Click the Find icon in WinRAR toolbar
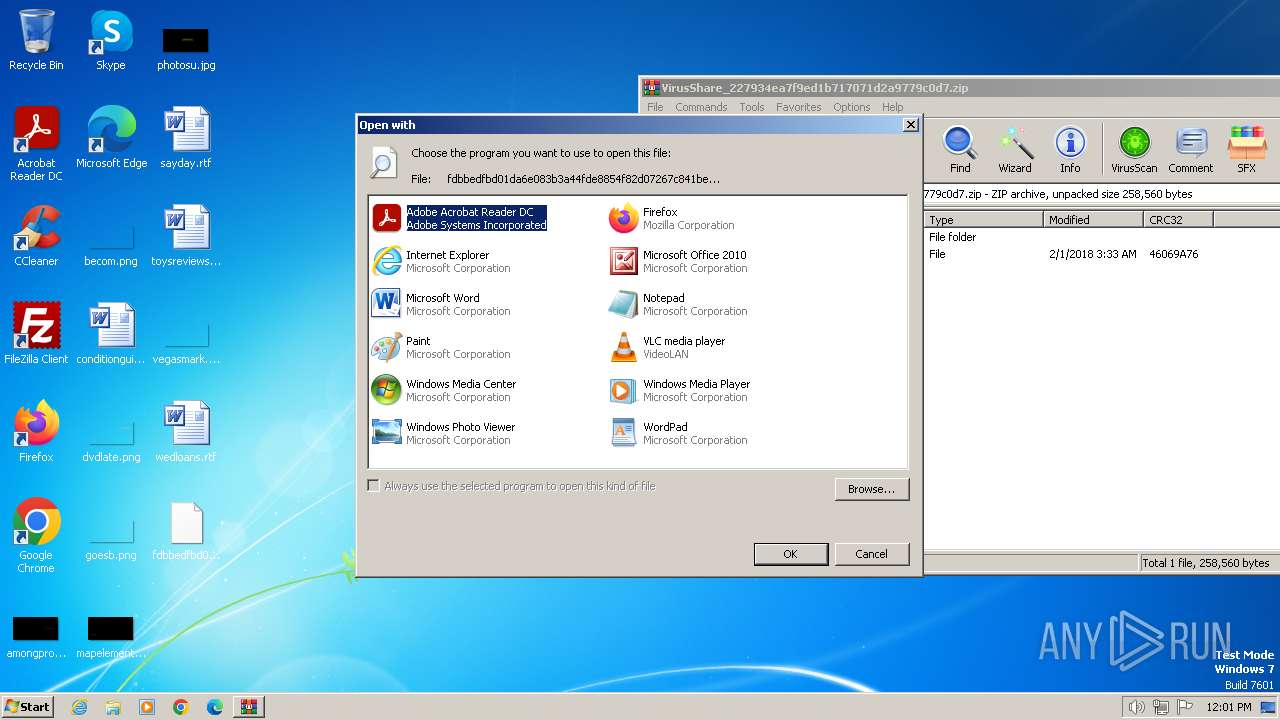Screen dimensions: 1280x720 [x=960, y=150]
